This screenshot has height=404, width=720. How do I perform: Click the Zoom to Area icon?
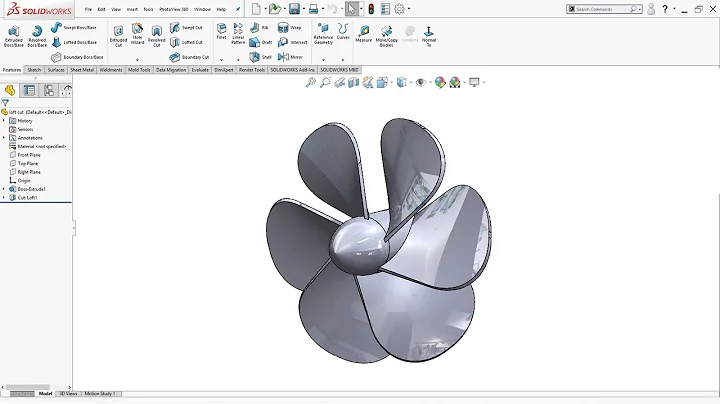click(x=325, y=82)
